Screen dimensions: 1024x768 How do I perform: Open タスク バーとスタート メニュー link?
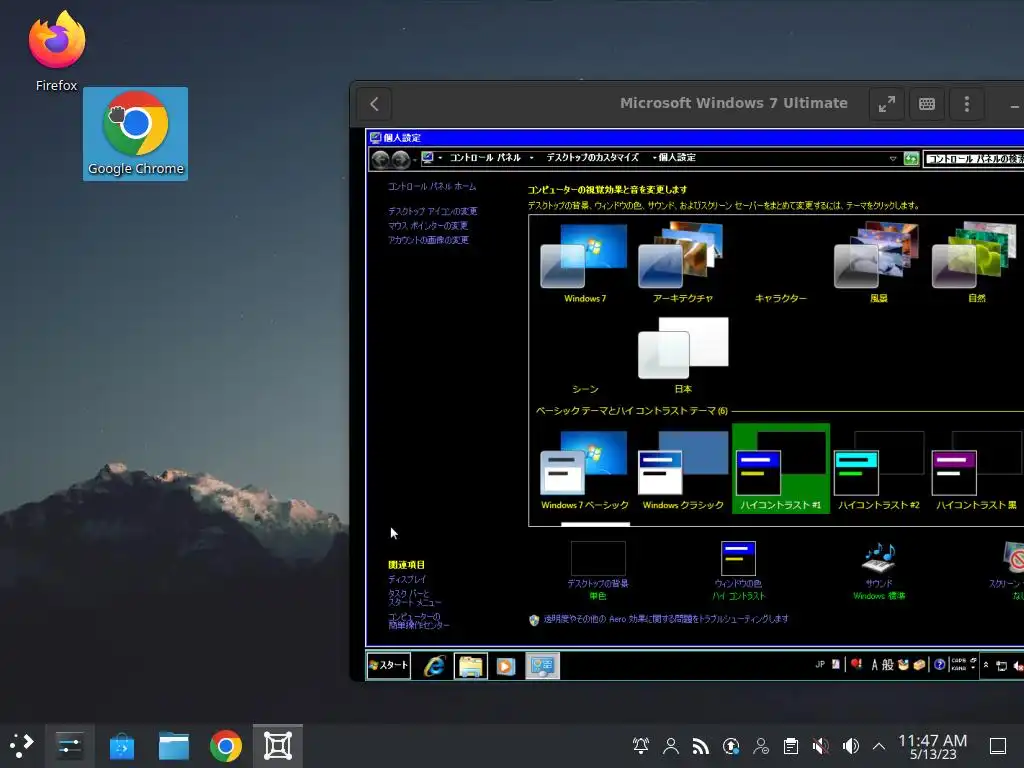(414, 598)
